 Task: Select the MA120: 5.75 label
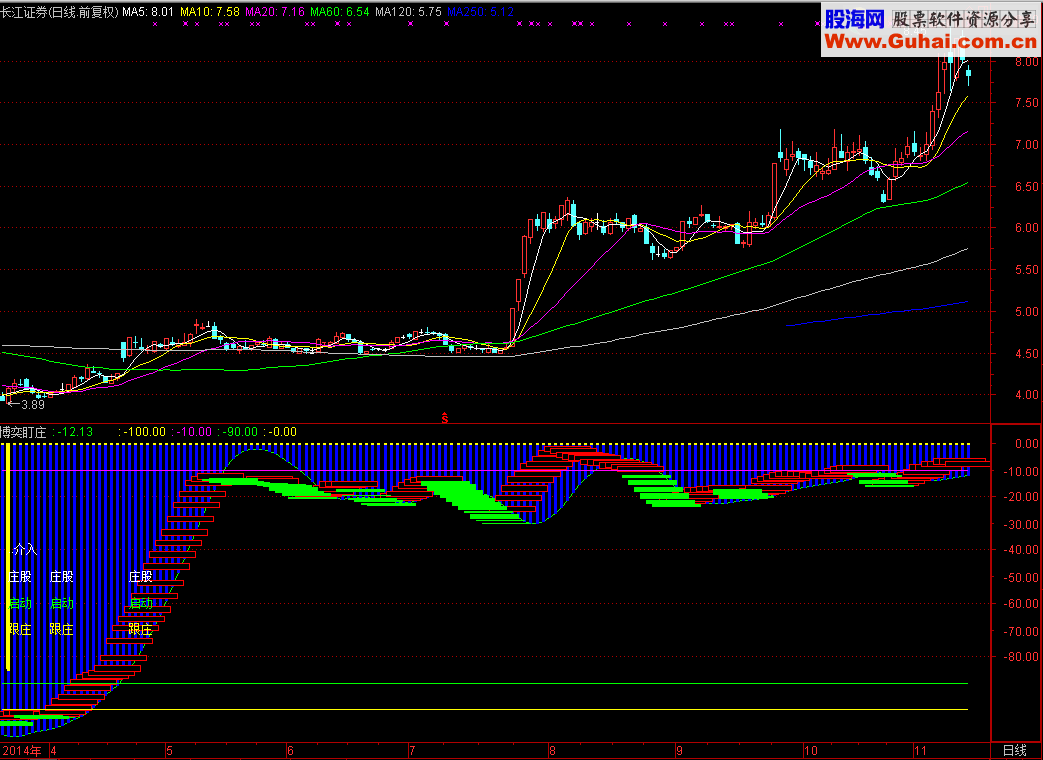click(408, 11)
